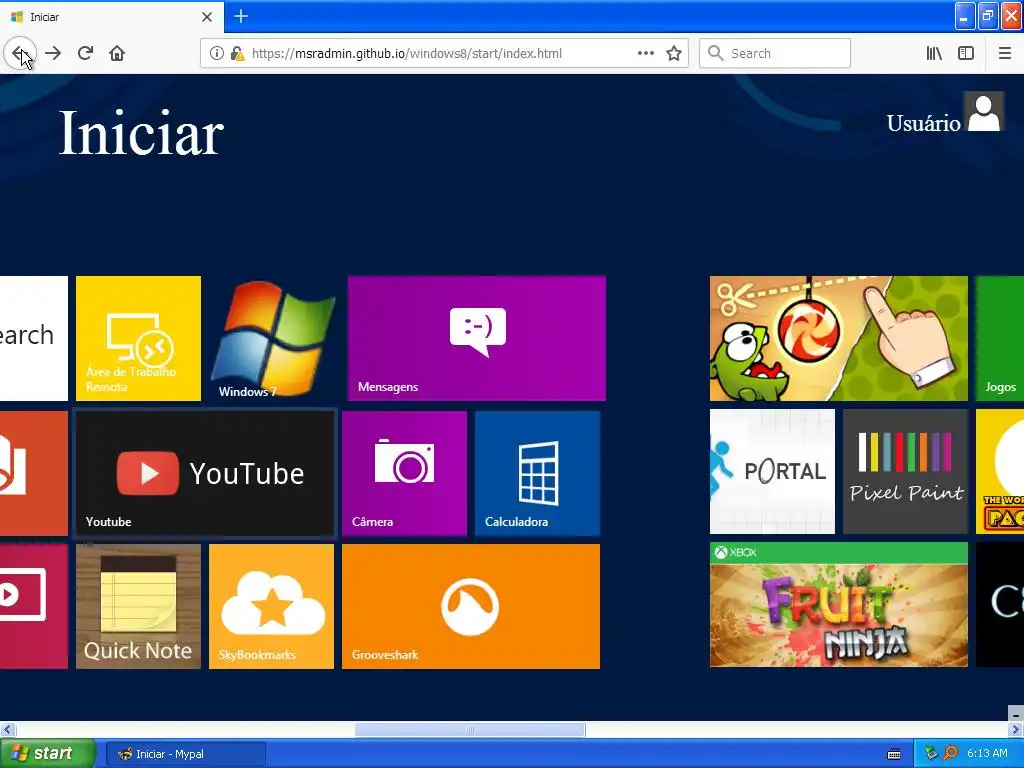The image size is (1024, 768).
Task: Open the partially visible Search tile
Action: [34, 338]
